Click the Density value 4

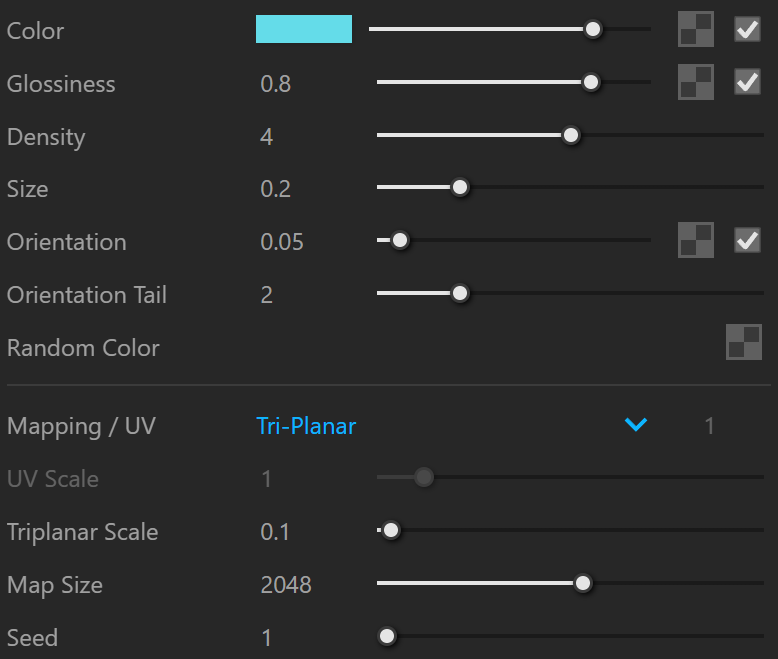(266, 137)
